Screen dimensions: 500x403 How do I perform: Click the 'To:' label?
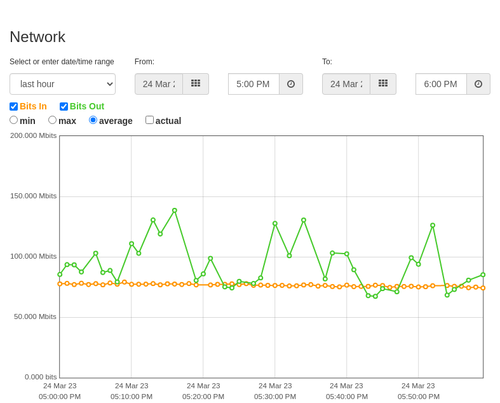pyautogui.click(x=327, y=62)
